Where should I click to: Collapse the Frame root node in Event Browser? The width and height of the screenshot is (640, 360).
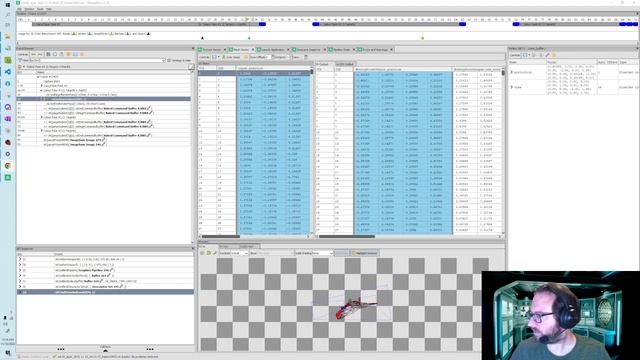click(38, 77)
